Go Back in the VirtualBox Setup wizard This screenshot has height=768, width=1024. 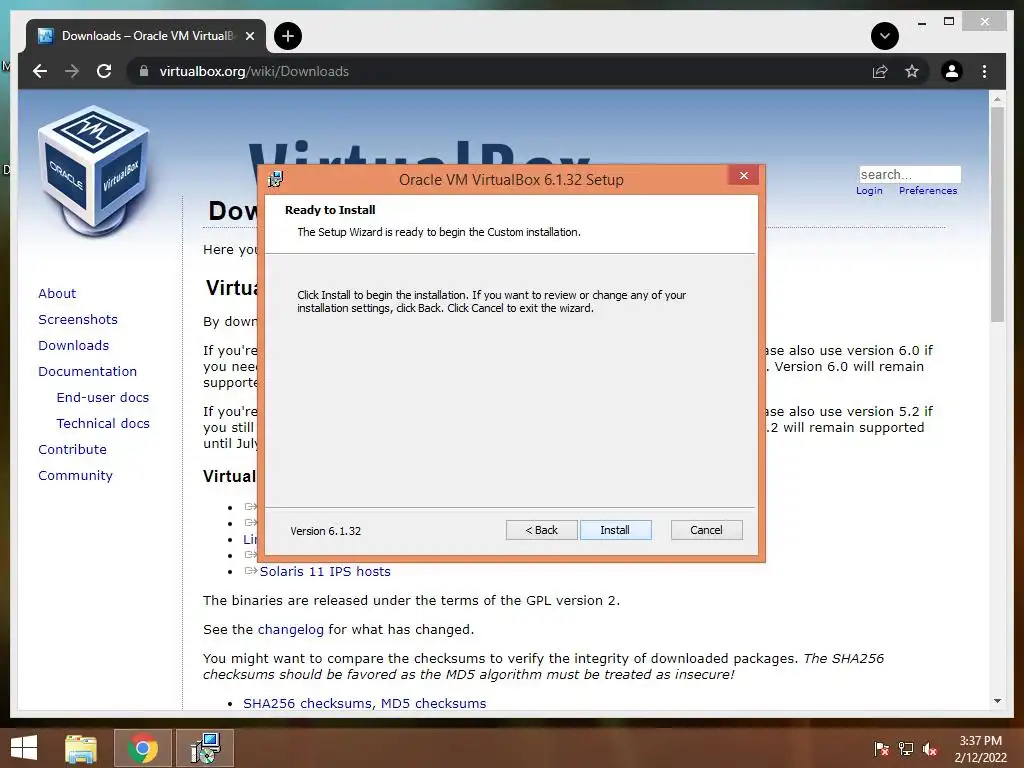(x=541, y=530)
